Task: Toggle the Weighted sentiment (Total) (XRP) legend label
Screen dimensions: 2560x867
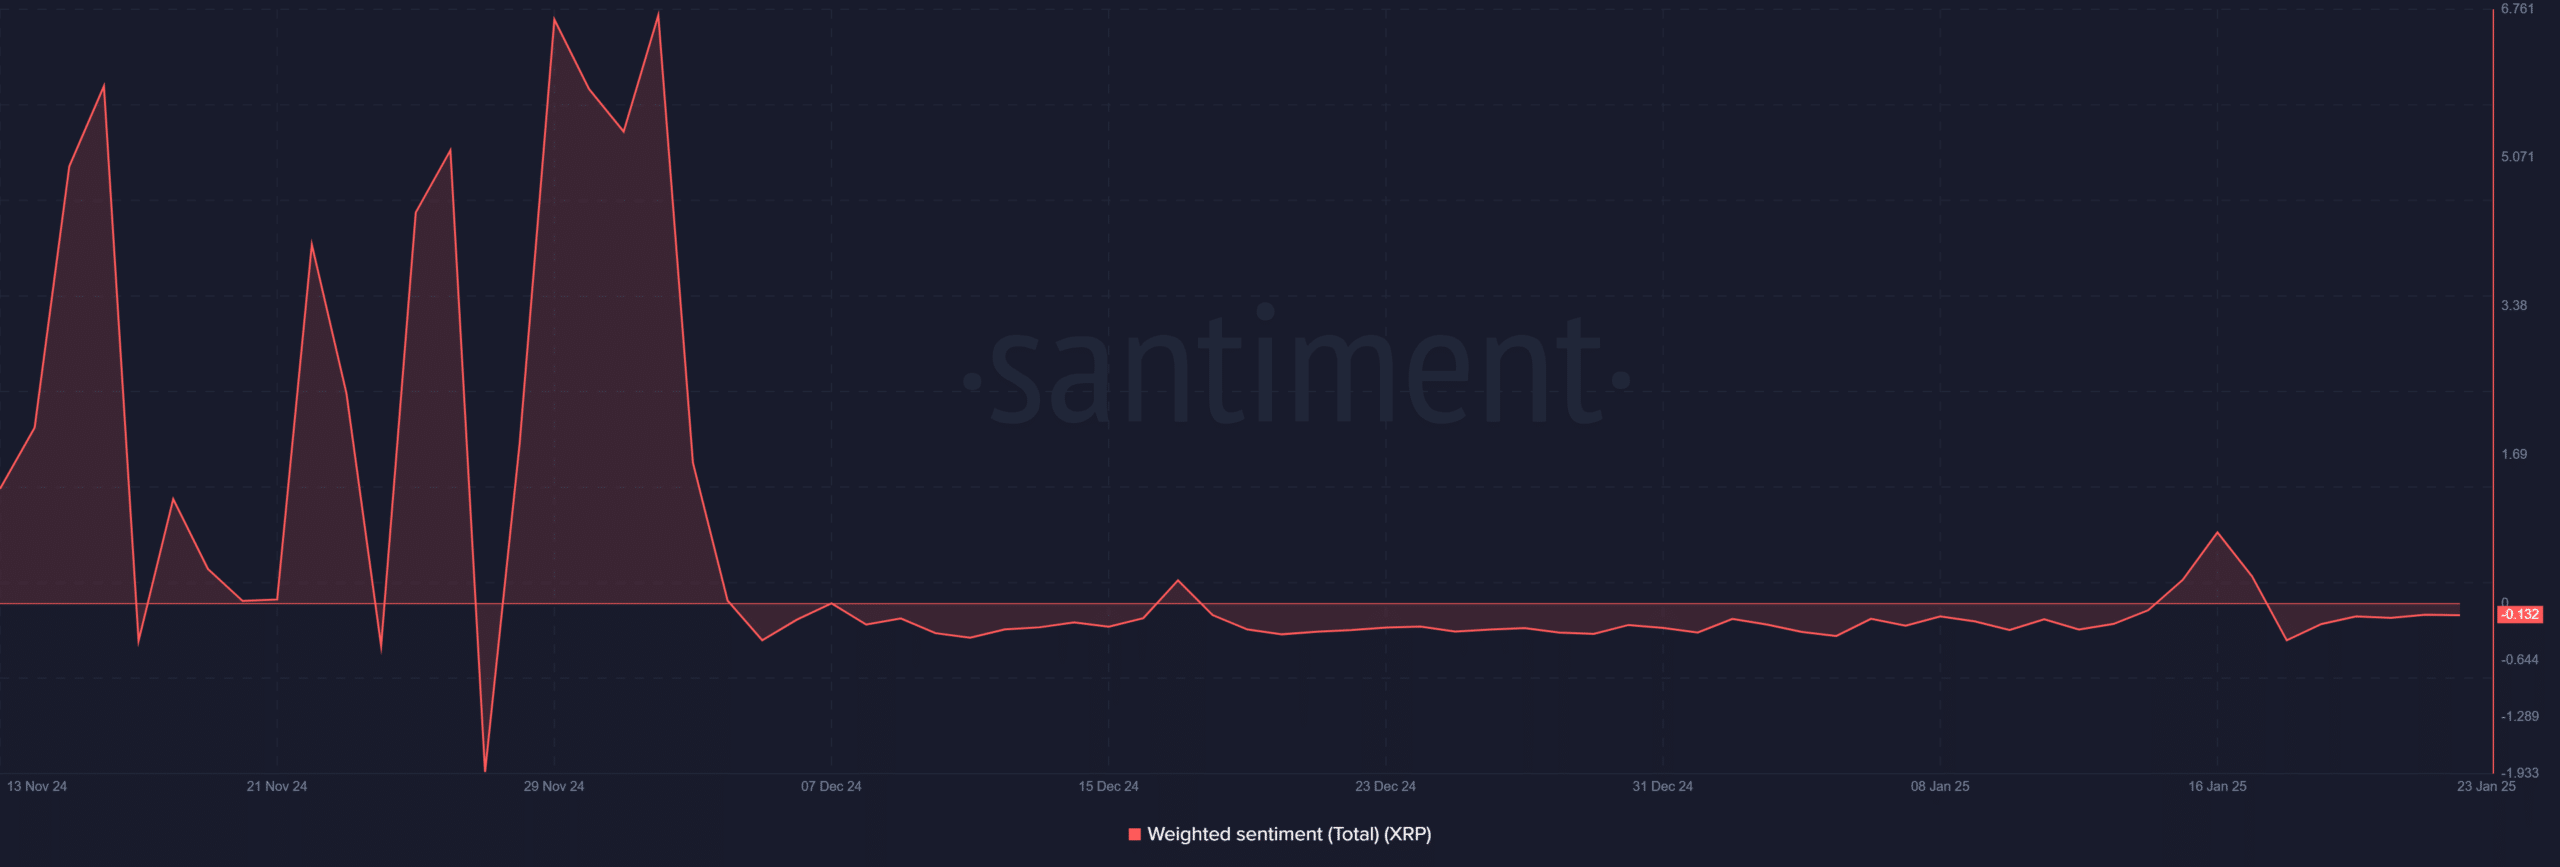Action: click(x=1288, y=834)
